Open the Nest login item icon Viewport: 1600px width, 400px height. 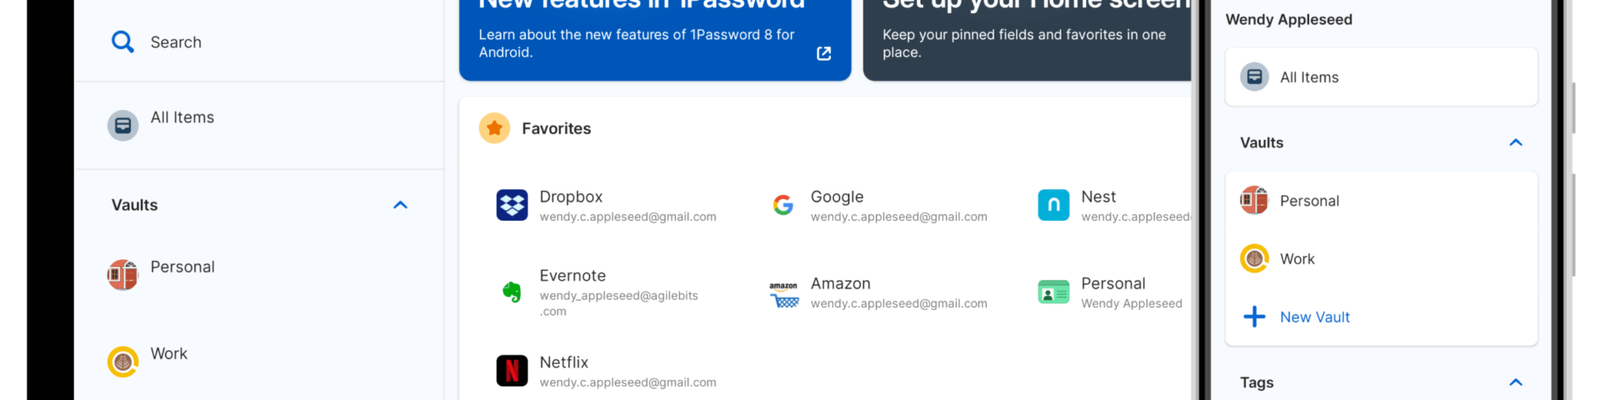[x=1053, y=205]
